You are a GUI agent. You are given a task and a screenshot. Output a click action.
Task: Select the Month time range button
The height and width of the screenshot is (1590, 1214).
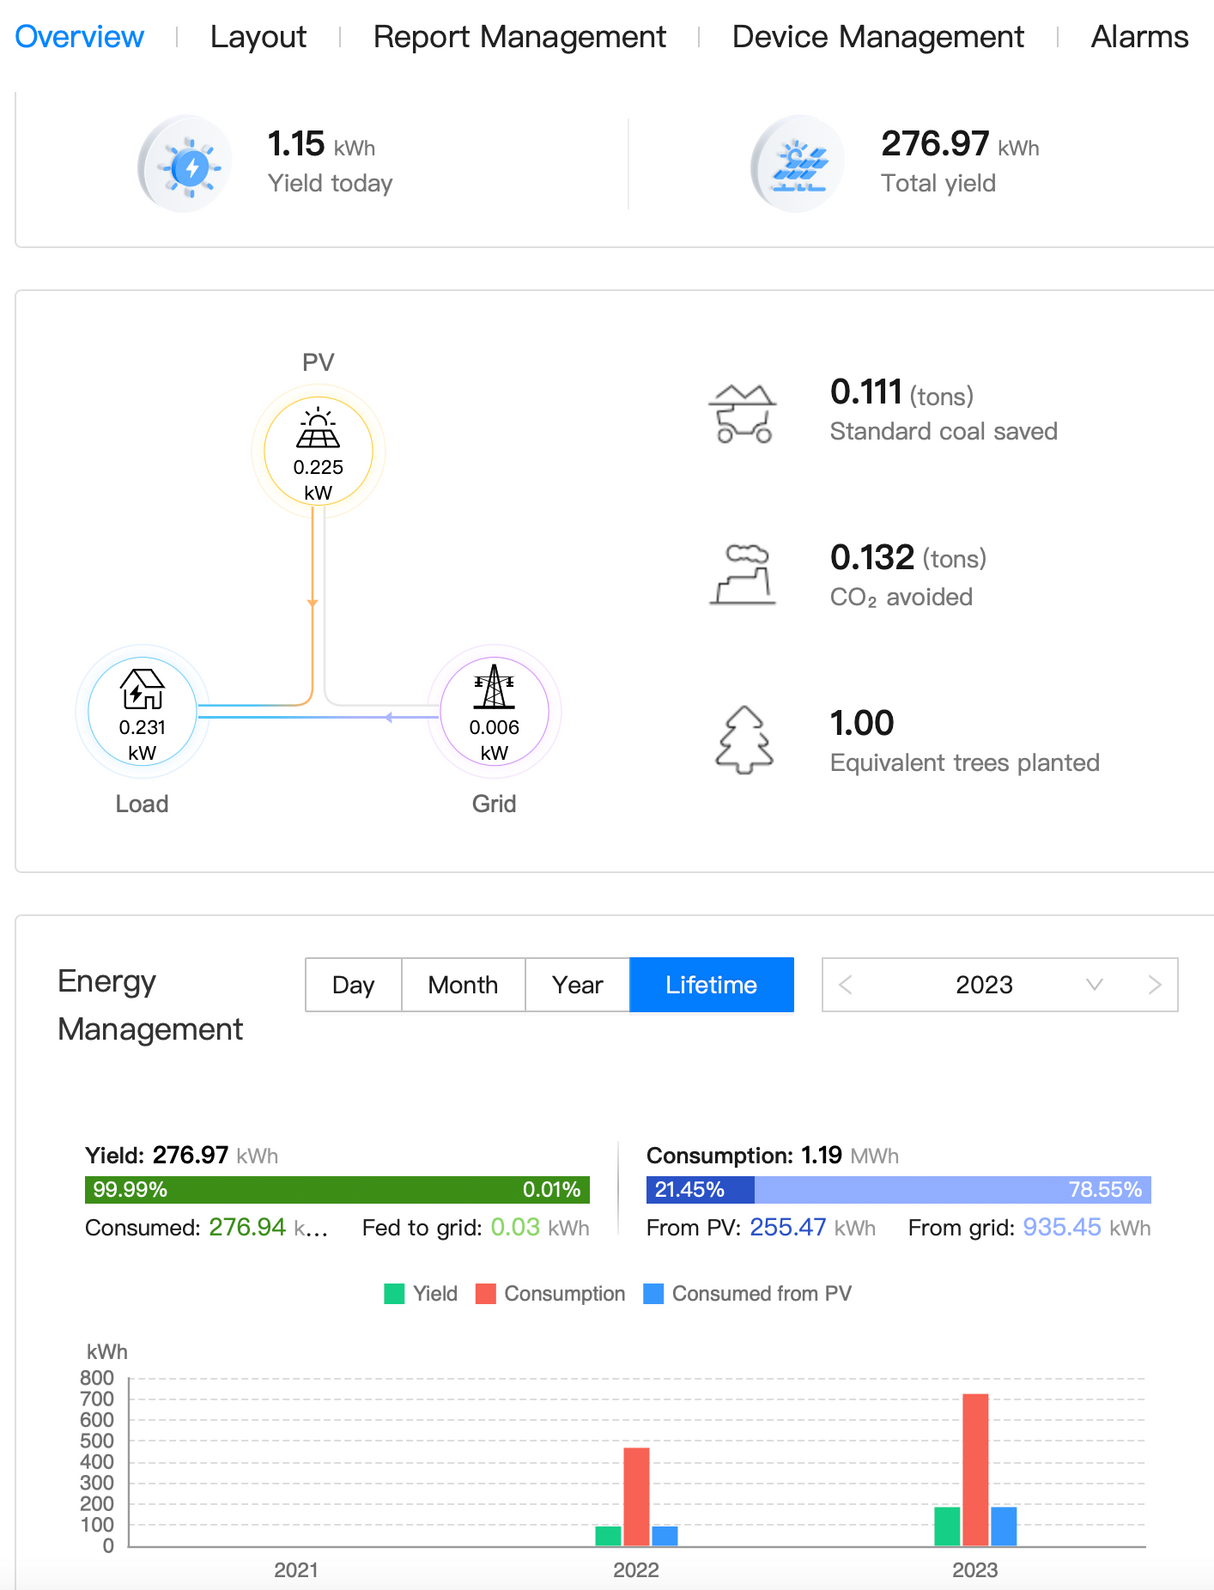[463, 985]
